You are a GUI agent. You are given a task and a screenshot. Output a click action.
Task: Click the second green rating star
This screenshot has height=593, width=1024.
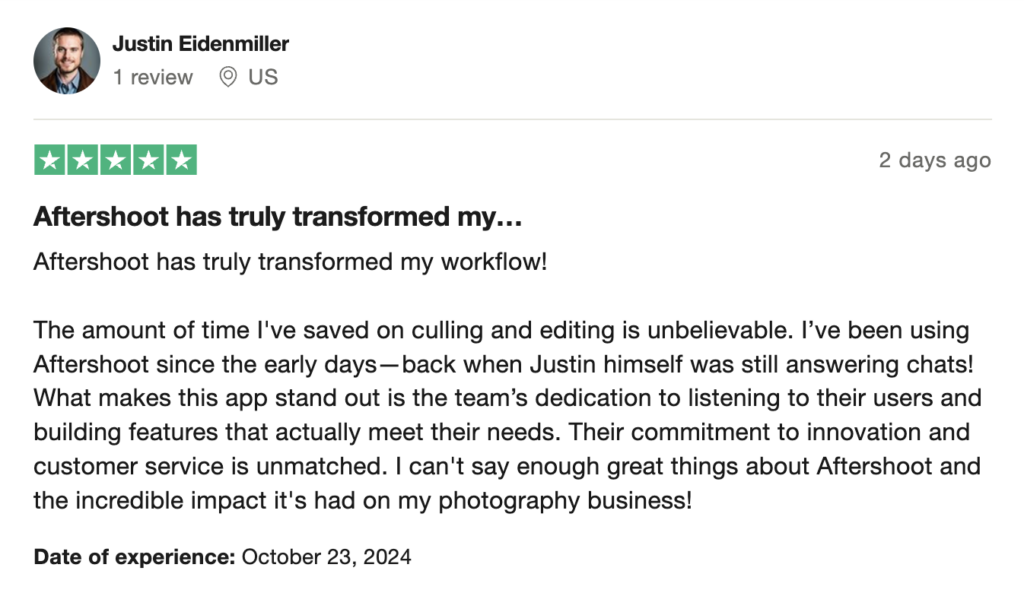(83, 160)
